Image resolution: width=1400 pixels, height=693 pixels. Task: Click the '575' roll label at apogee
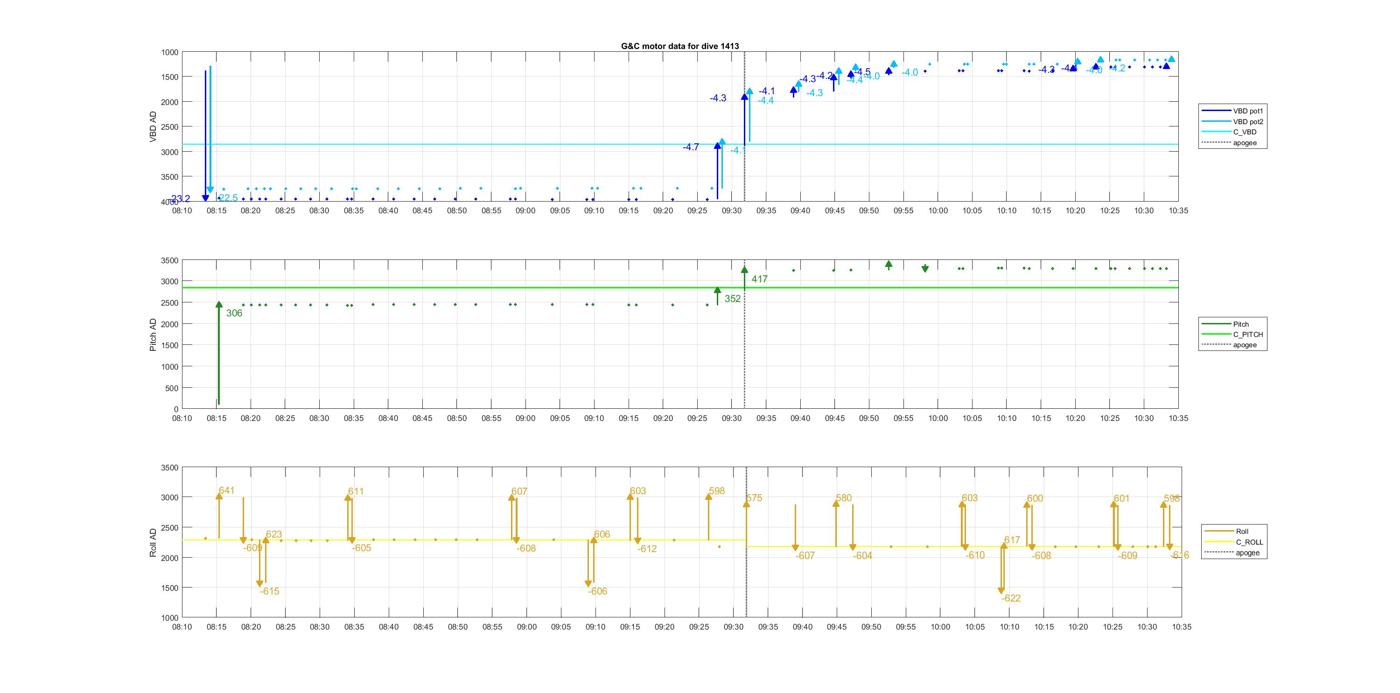(754, 498)
